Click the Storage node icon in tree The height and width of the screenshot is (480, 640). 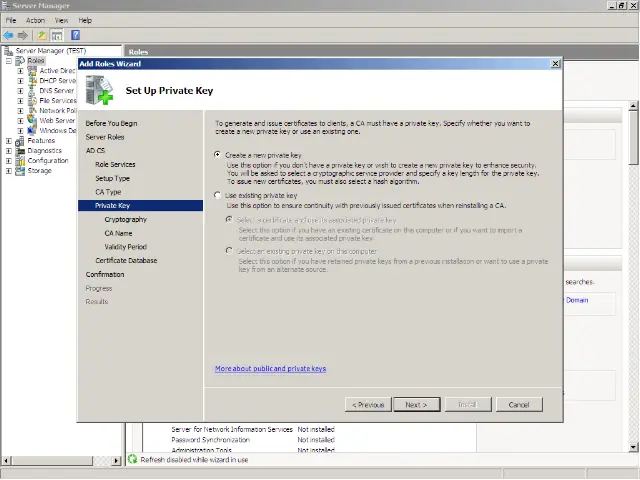[x=20, y=171]
